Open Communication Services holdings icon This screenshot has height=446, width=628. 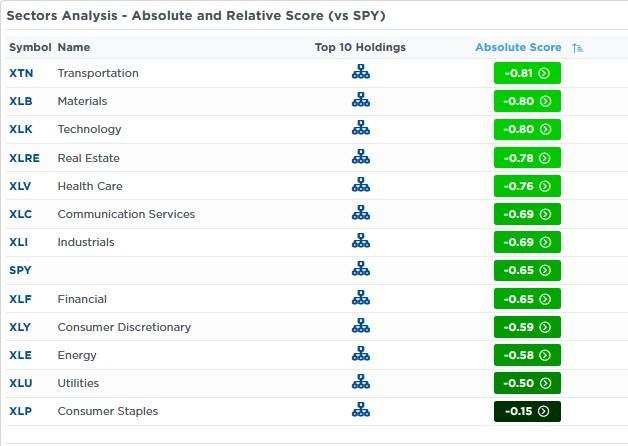pyautogui.click(x=361, y=214)
